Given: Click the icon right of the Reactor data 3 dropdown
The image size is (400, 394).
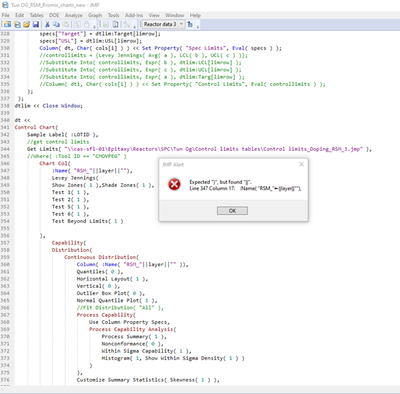Looking at the screenshot, I should pos(190,24).
